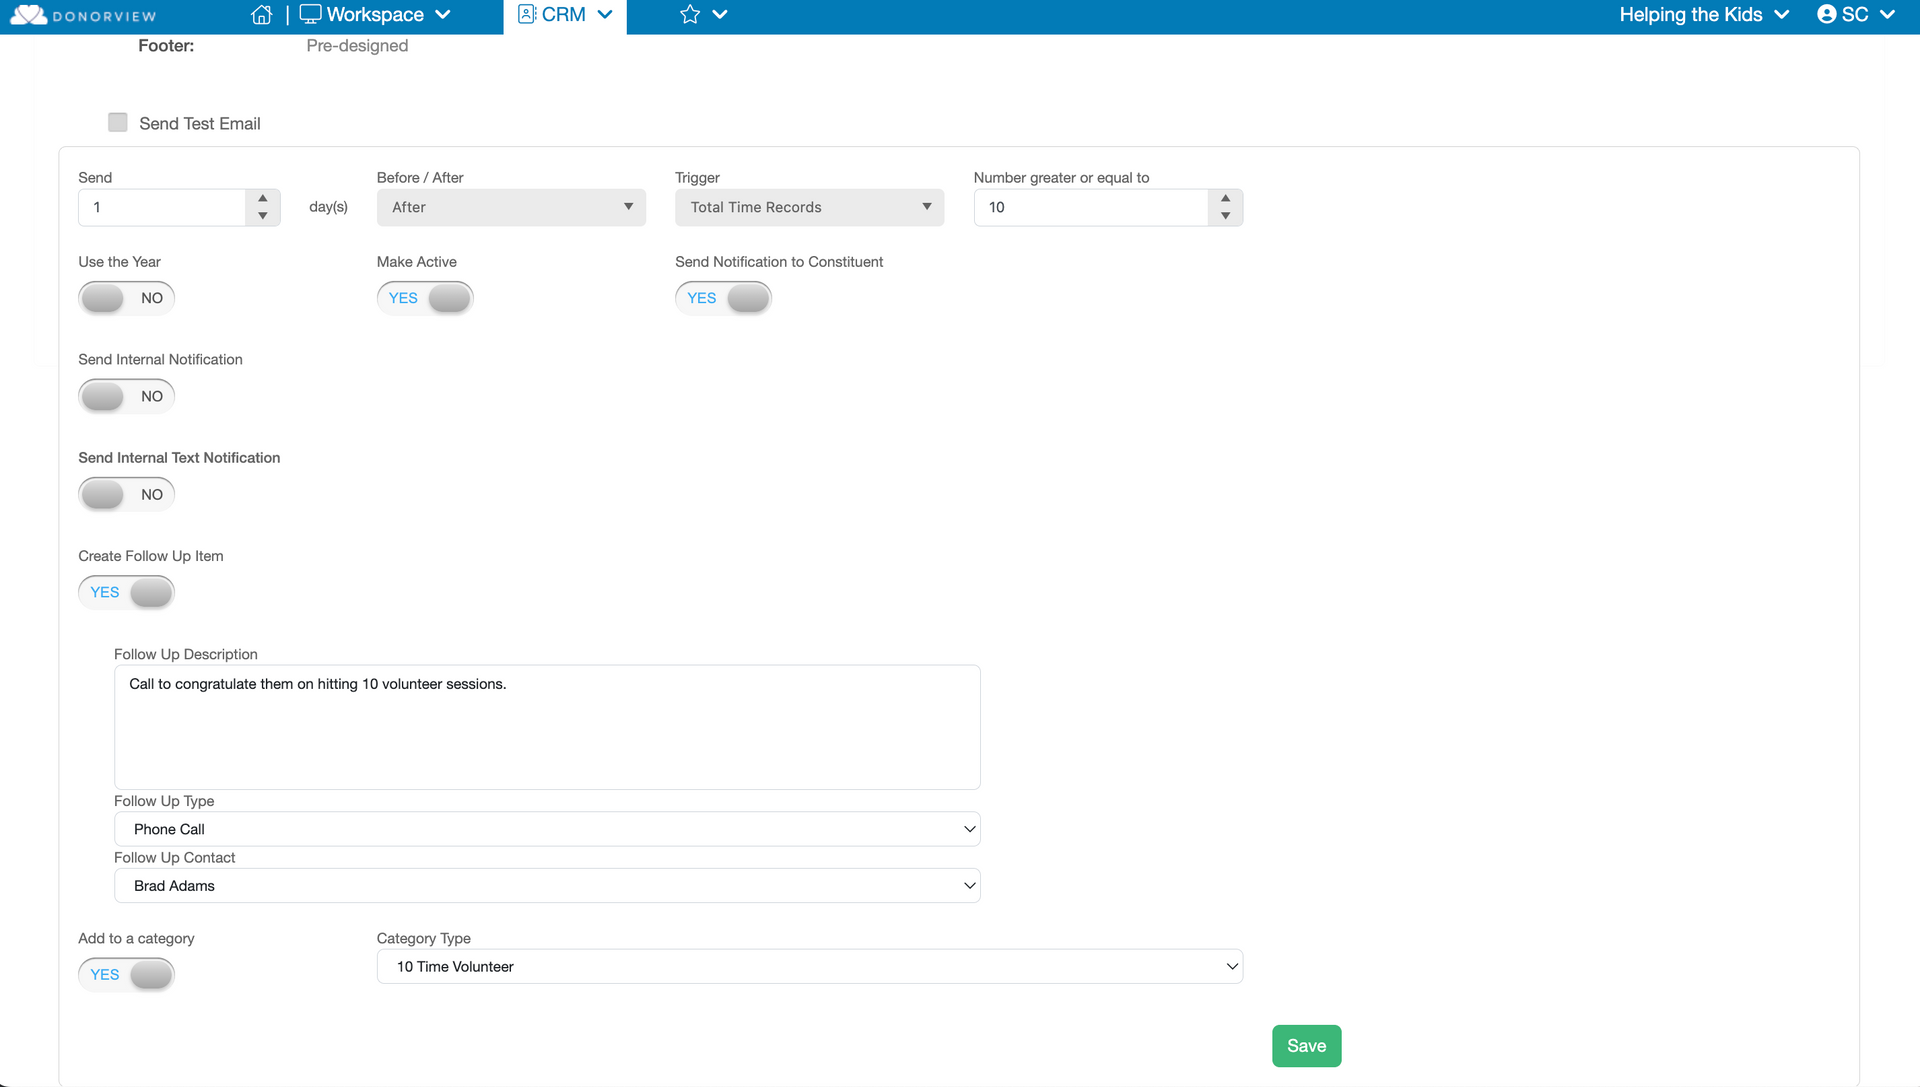This screenshot has width=1920, height=1087.
Task: Check the Send Test Email checkbox
Action: [118, 122]
